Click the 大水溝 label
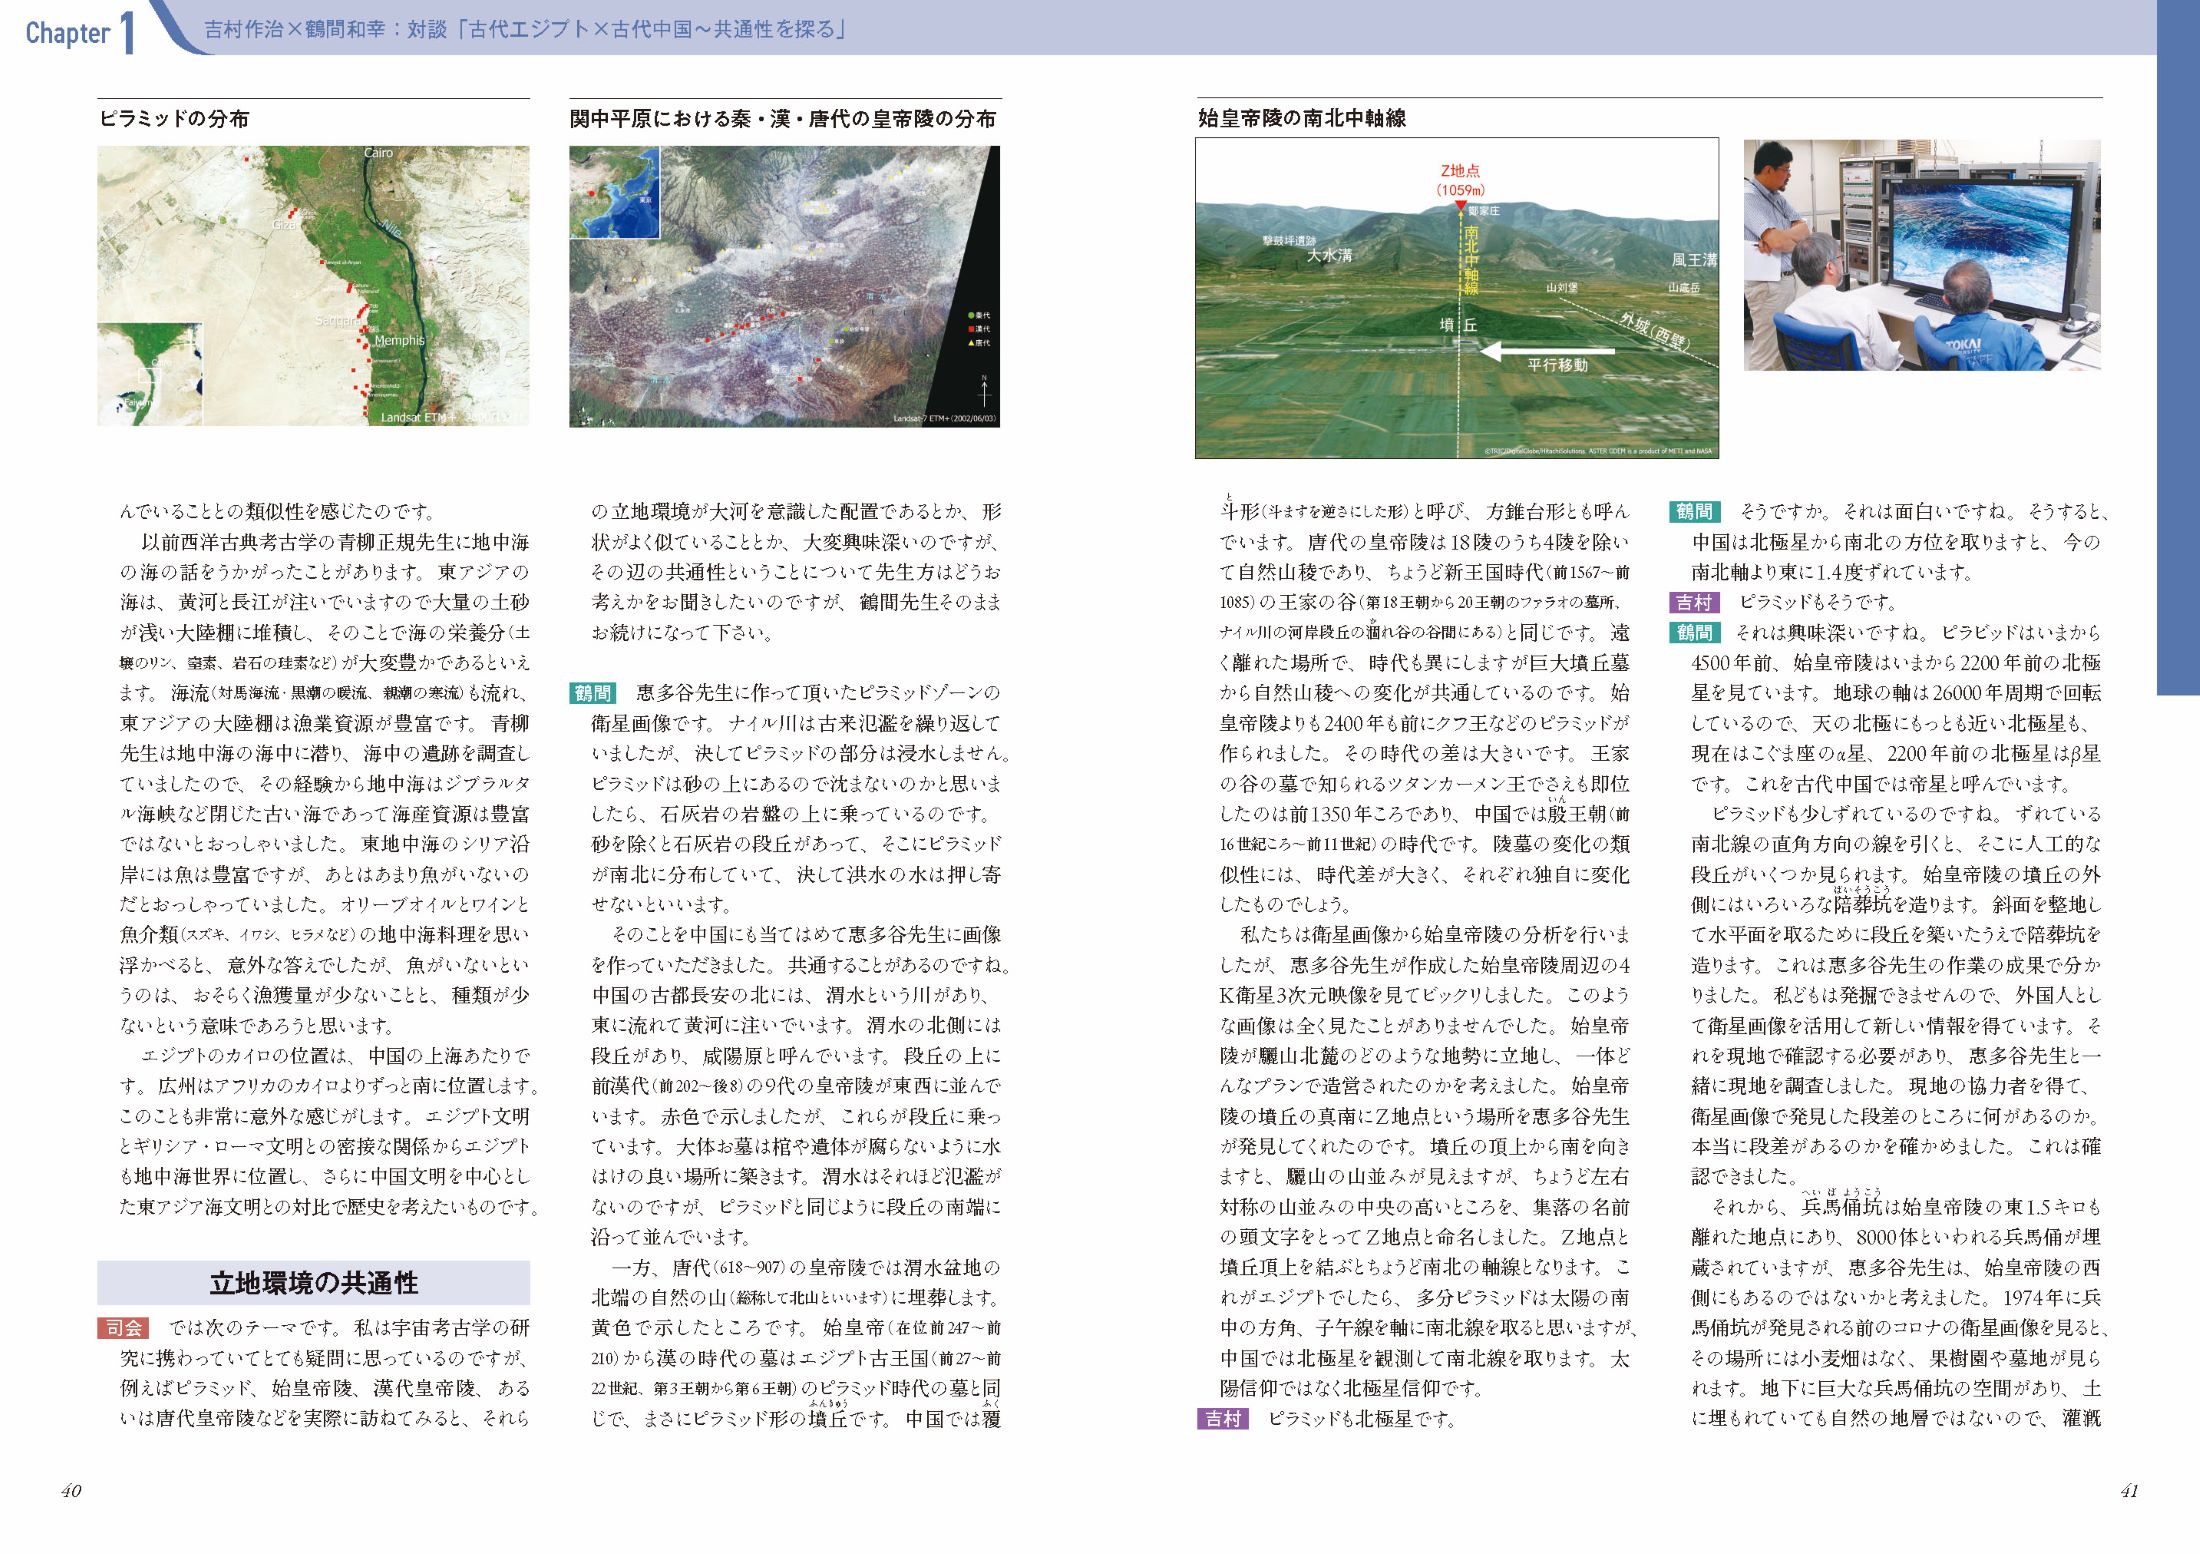This screenshot has height=1554, width=2200. coord(1330,255)
